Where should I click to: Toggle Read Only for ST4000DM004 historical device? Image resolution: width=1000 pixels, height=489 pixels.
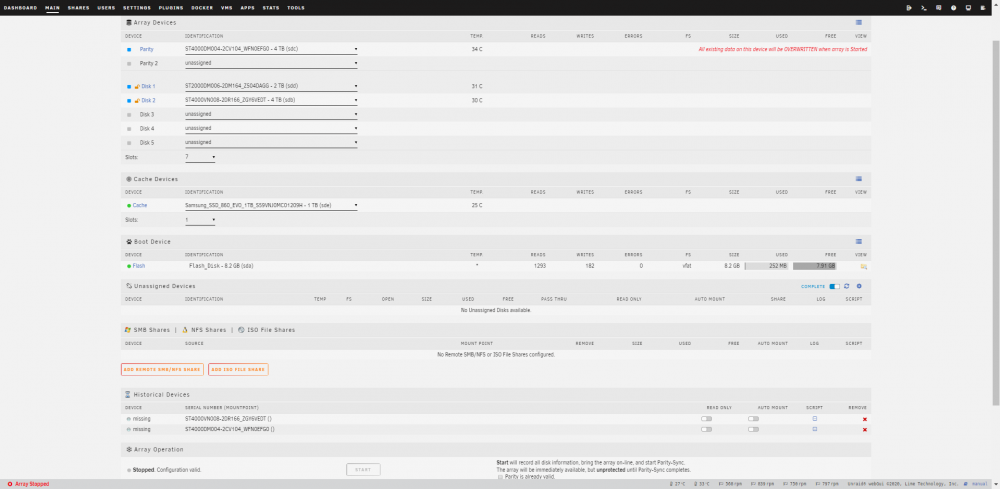[x=706, y=430]
